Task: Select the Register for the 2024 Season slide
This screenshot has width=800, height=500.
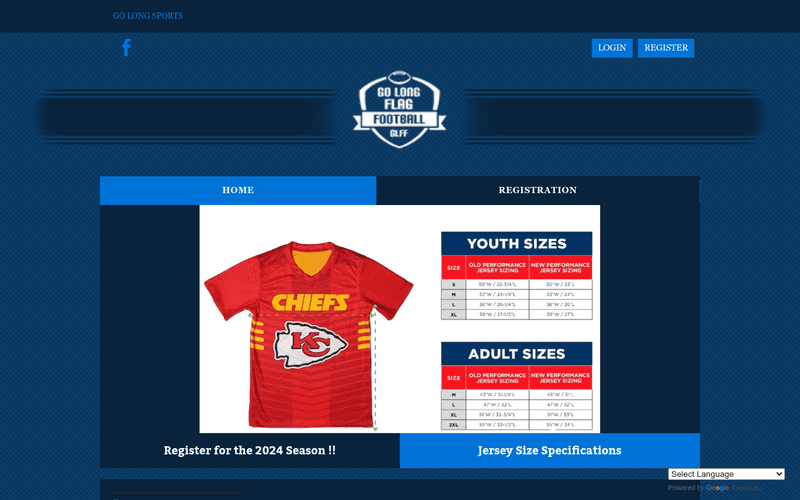Action: pyautogui.click(x=249, y=451)
